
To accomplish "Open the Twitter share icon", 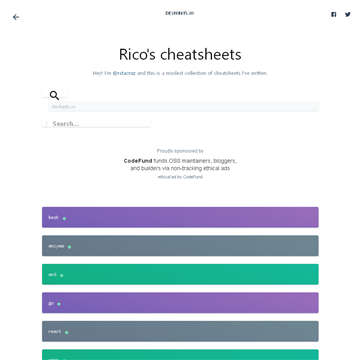I will coord(348,14).
